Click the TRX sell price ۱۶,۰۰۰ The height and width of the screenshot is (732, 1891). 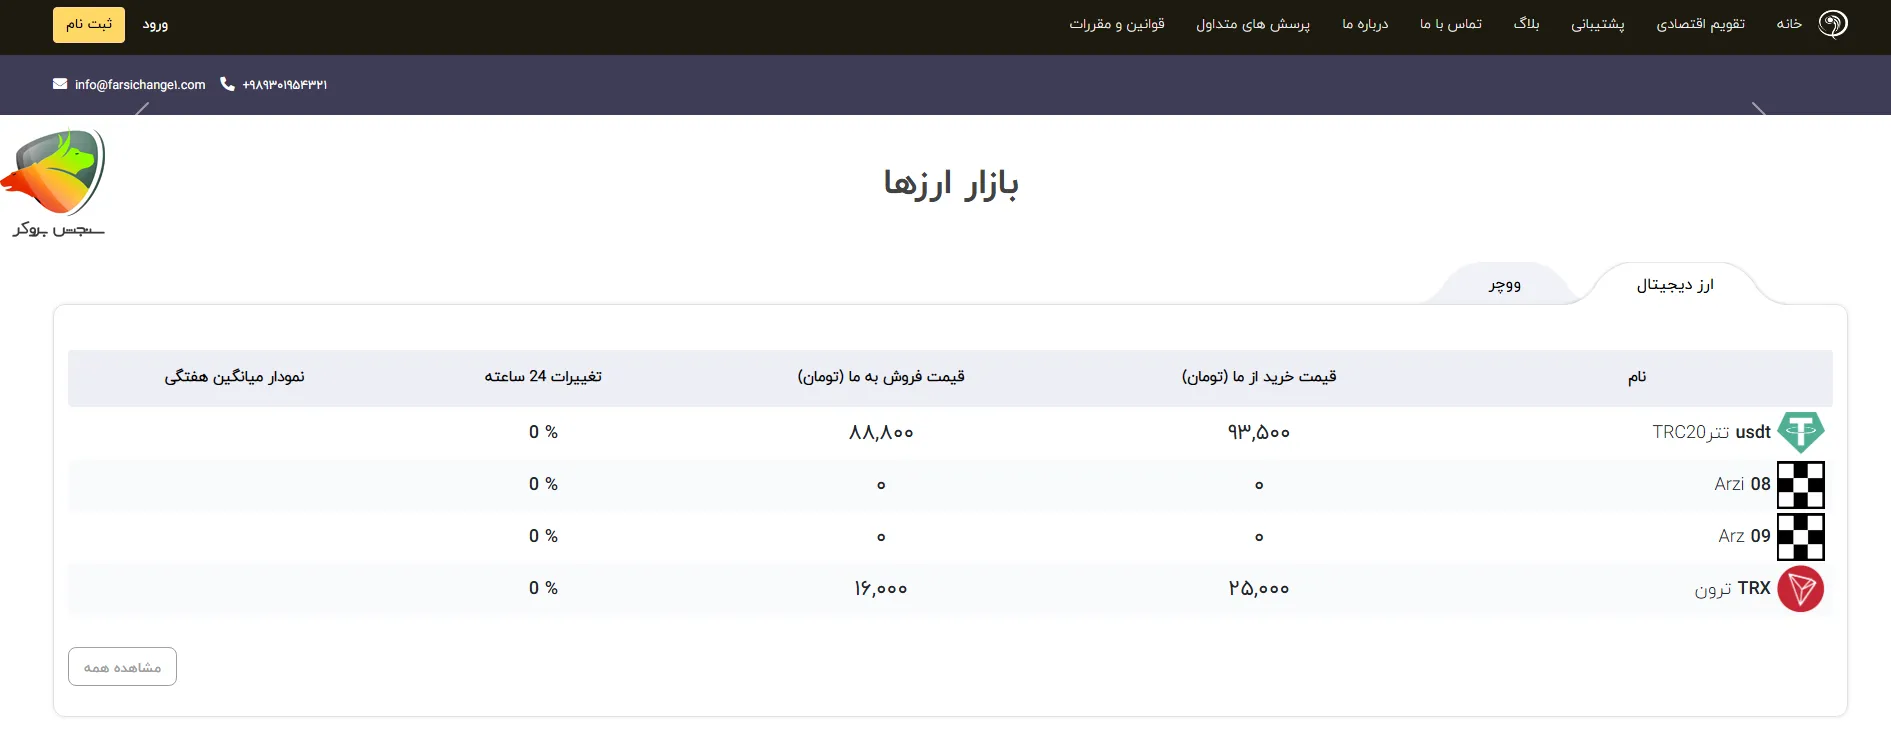881,589
